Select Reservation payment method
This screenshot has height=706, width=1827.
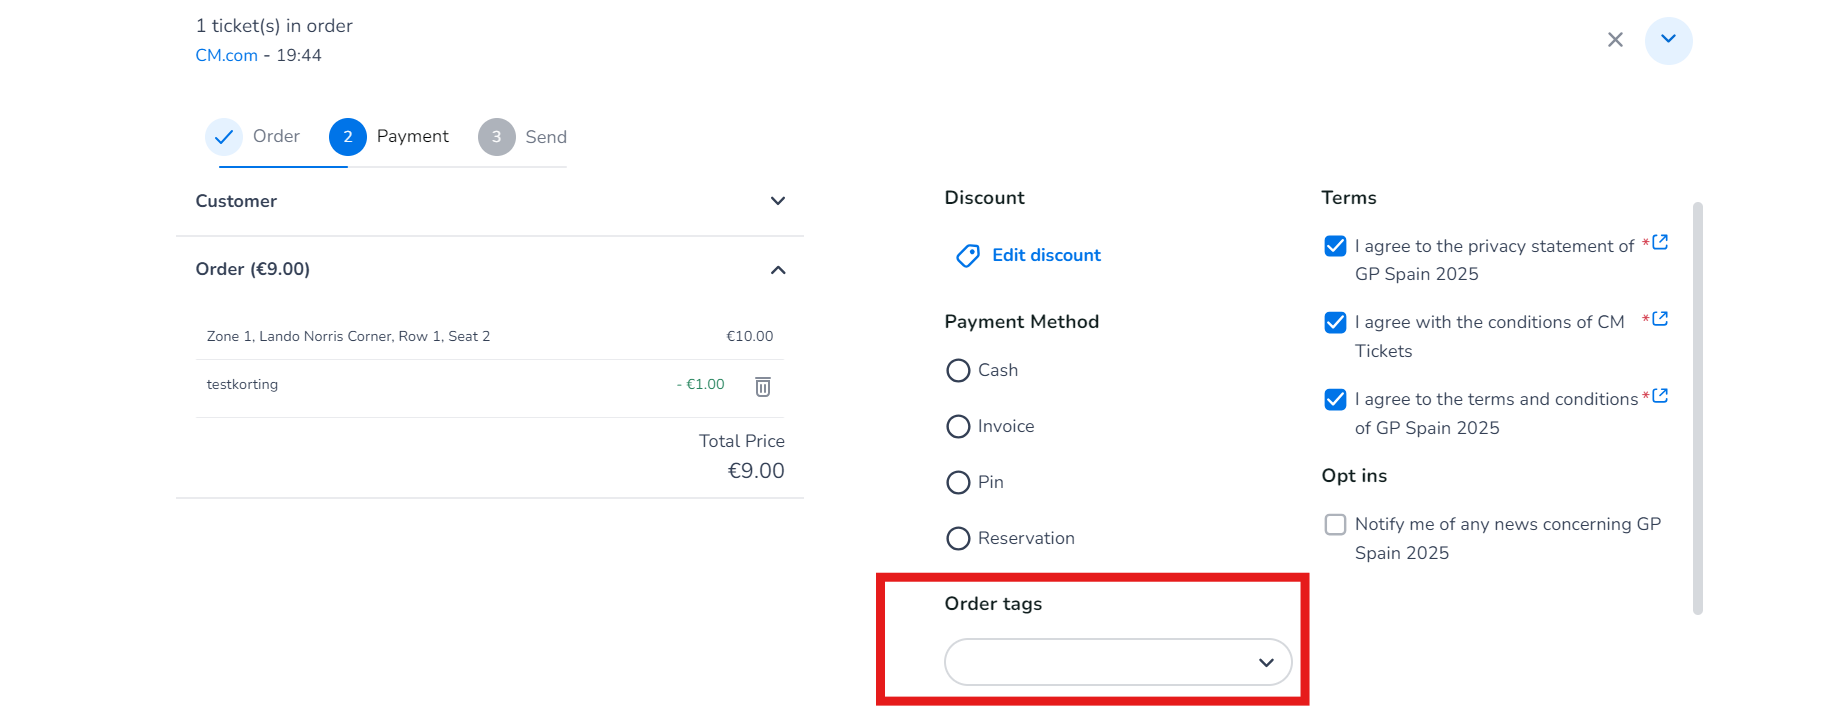click(x=958, y=539)
